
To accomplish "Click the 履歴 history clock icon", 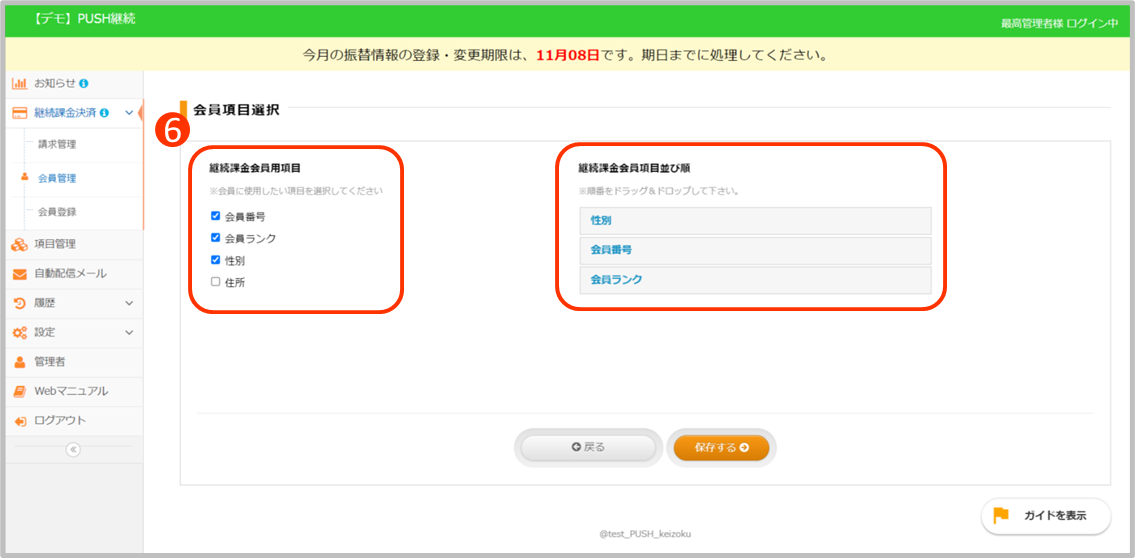I will coord(19,303).
